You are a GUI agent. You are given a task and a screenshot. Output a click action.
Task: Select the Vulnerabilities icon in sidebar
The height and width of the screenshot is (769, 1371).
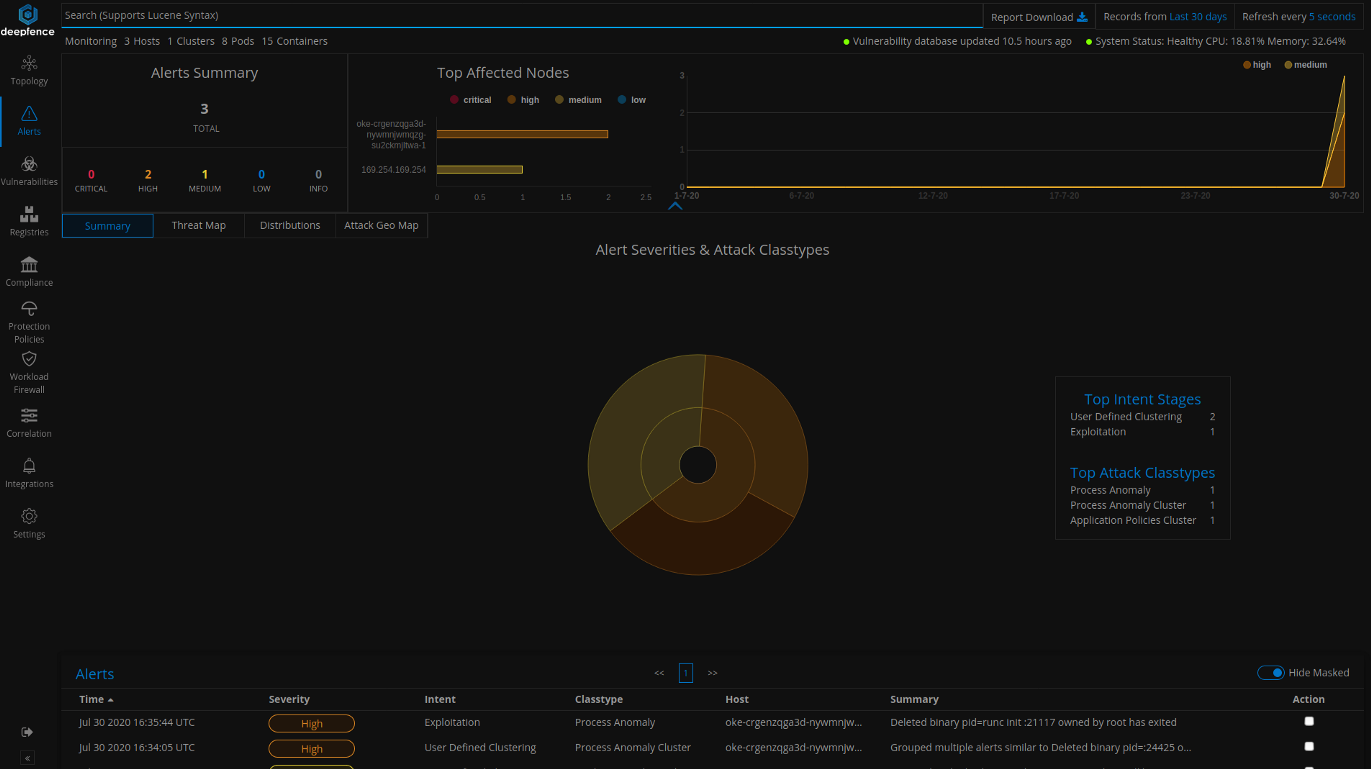[28, 165]
